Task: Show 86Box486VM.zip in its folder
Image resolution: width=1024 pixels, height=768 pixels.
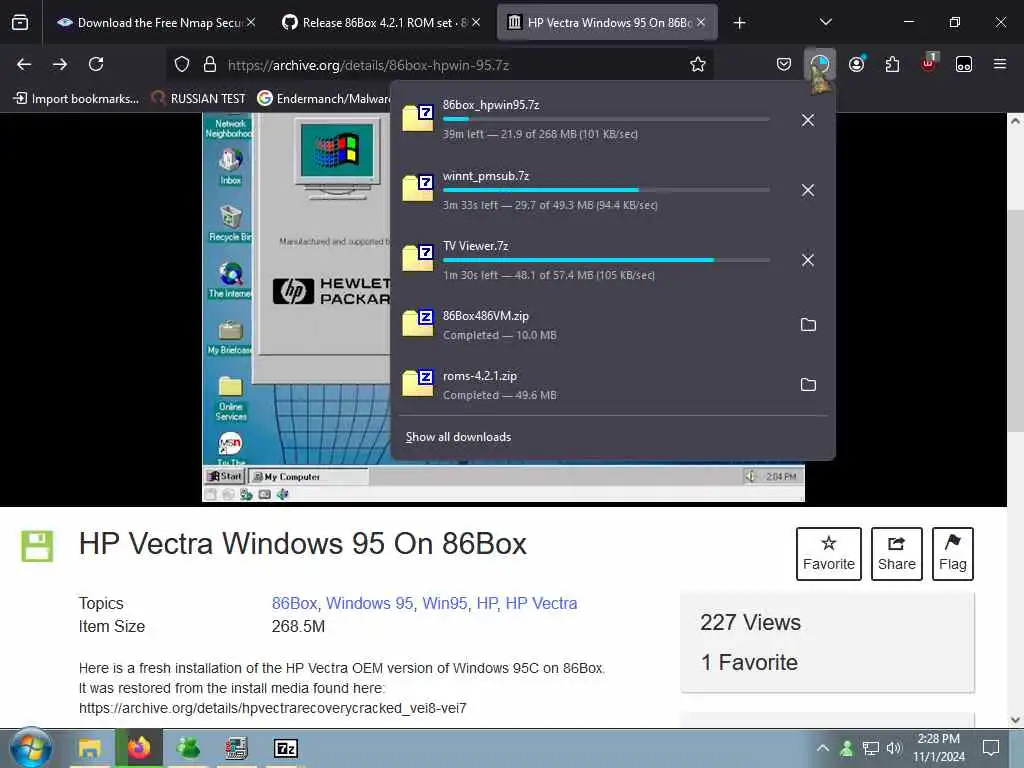Action: tap(808, 325)
